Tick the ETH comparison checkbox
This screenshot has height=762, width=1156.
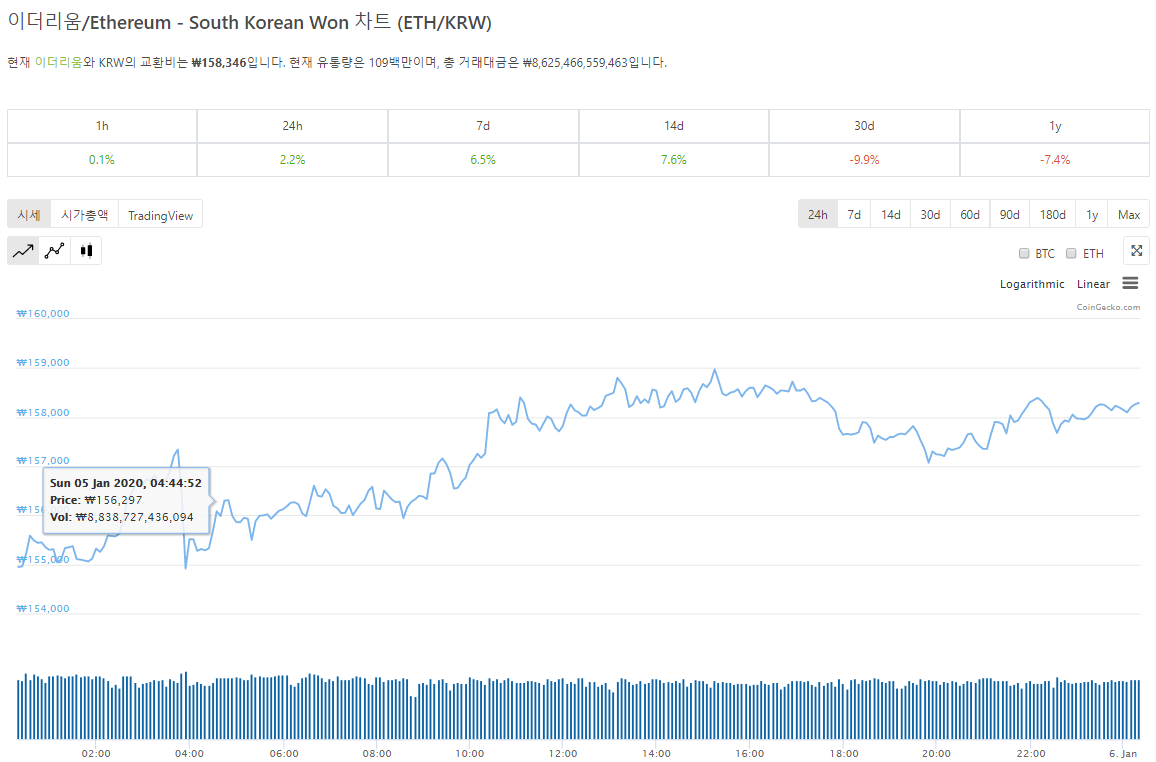click(x=1071, y=254)
